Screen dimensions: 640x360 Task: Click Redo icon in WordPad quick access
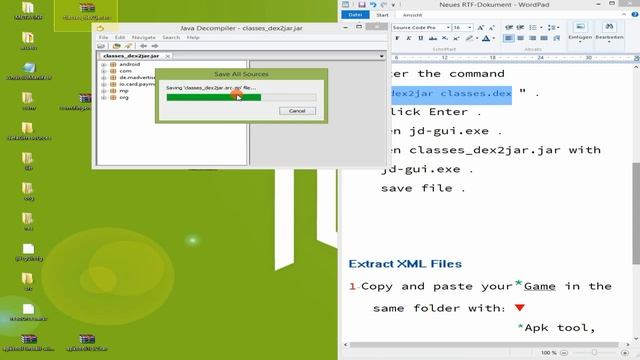384,4
